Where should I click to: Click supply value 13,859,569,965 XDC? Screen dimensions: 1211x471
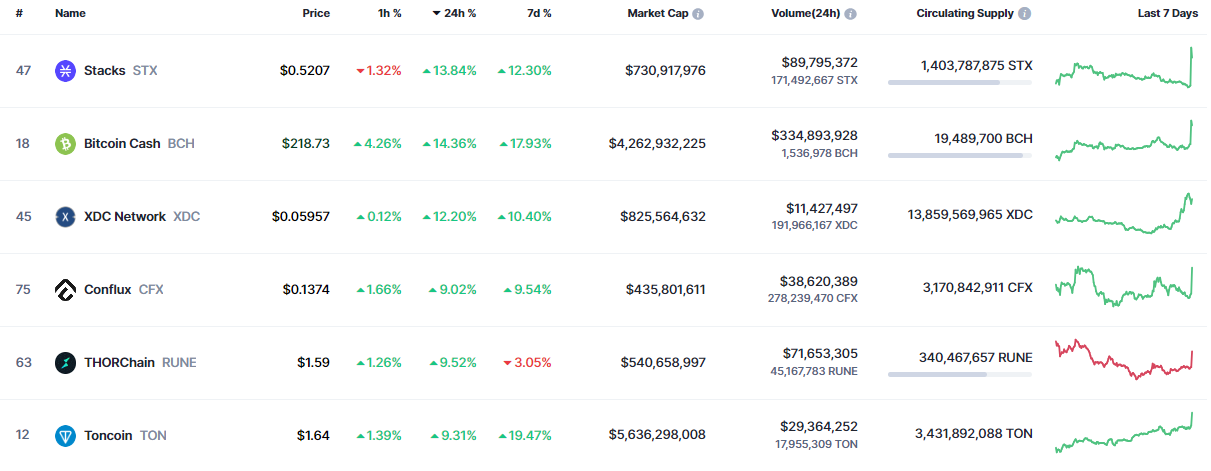[x=970, y=216]
